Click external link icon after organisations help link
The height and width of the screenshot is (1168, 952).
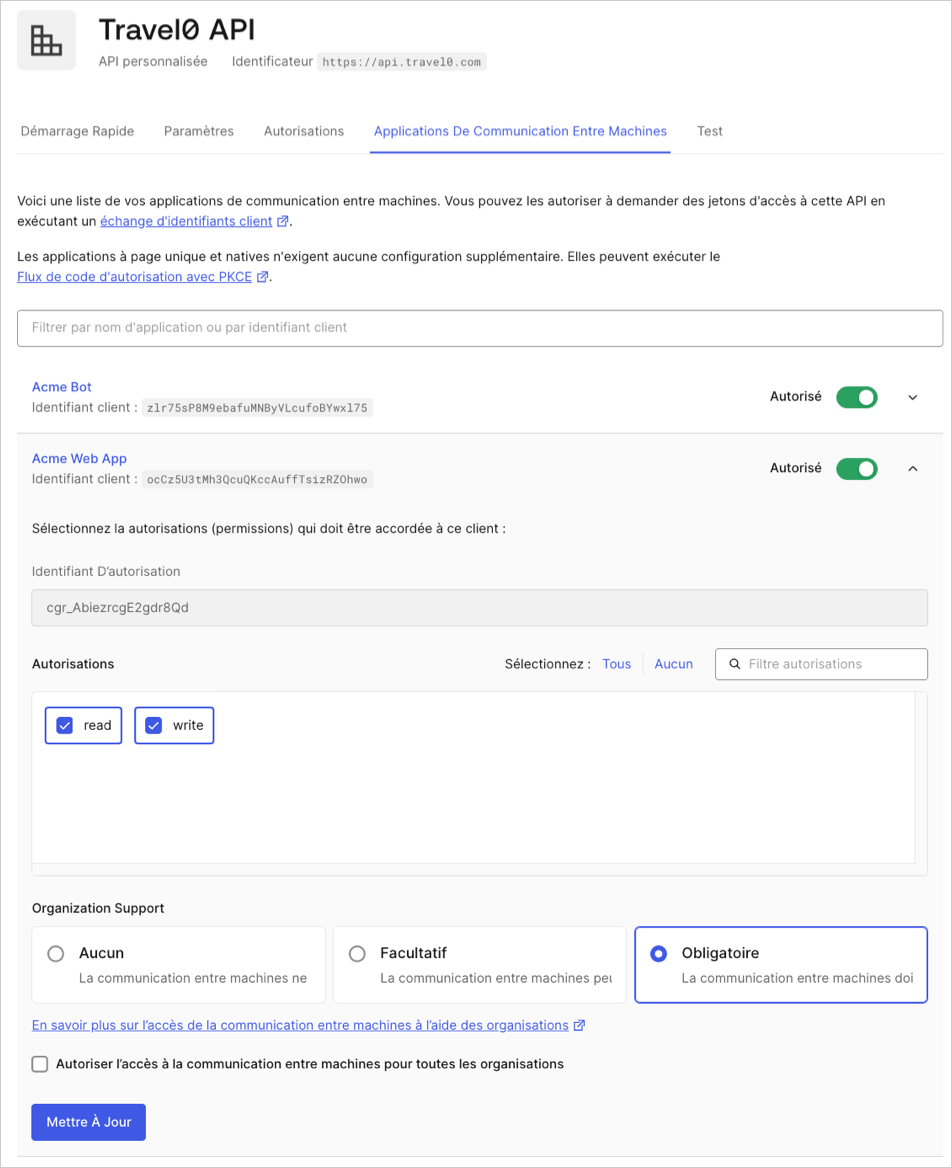(579, 1026)
